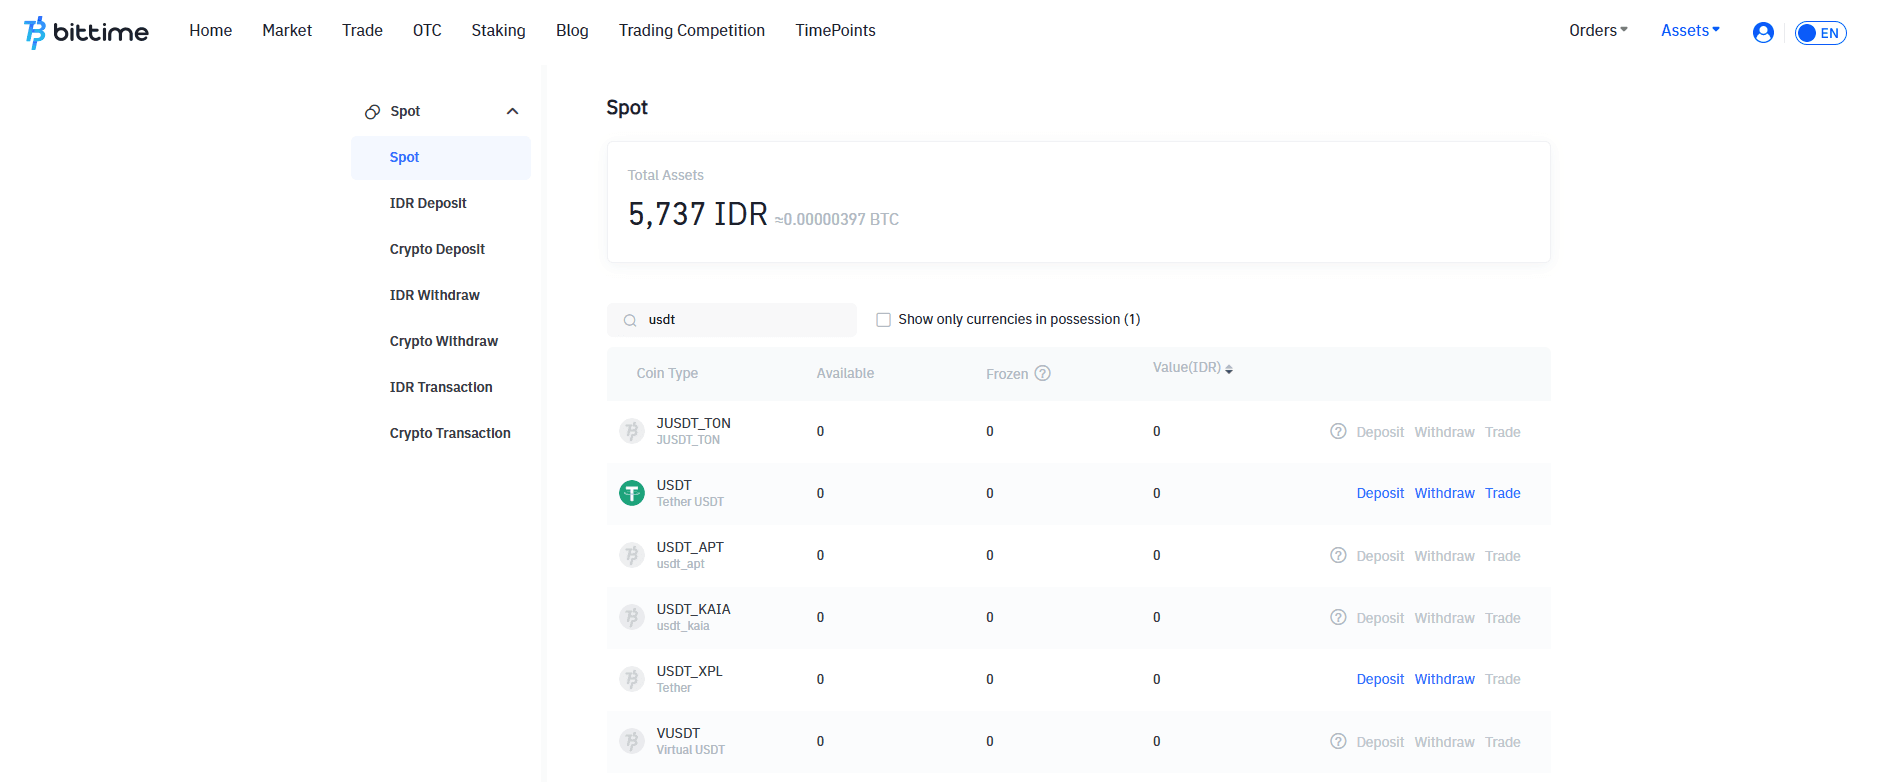Click the USDT_KAIA coin name

click(x=693, y=610)
